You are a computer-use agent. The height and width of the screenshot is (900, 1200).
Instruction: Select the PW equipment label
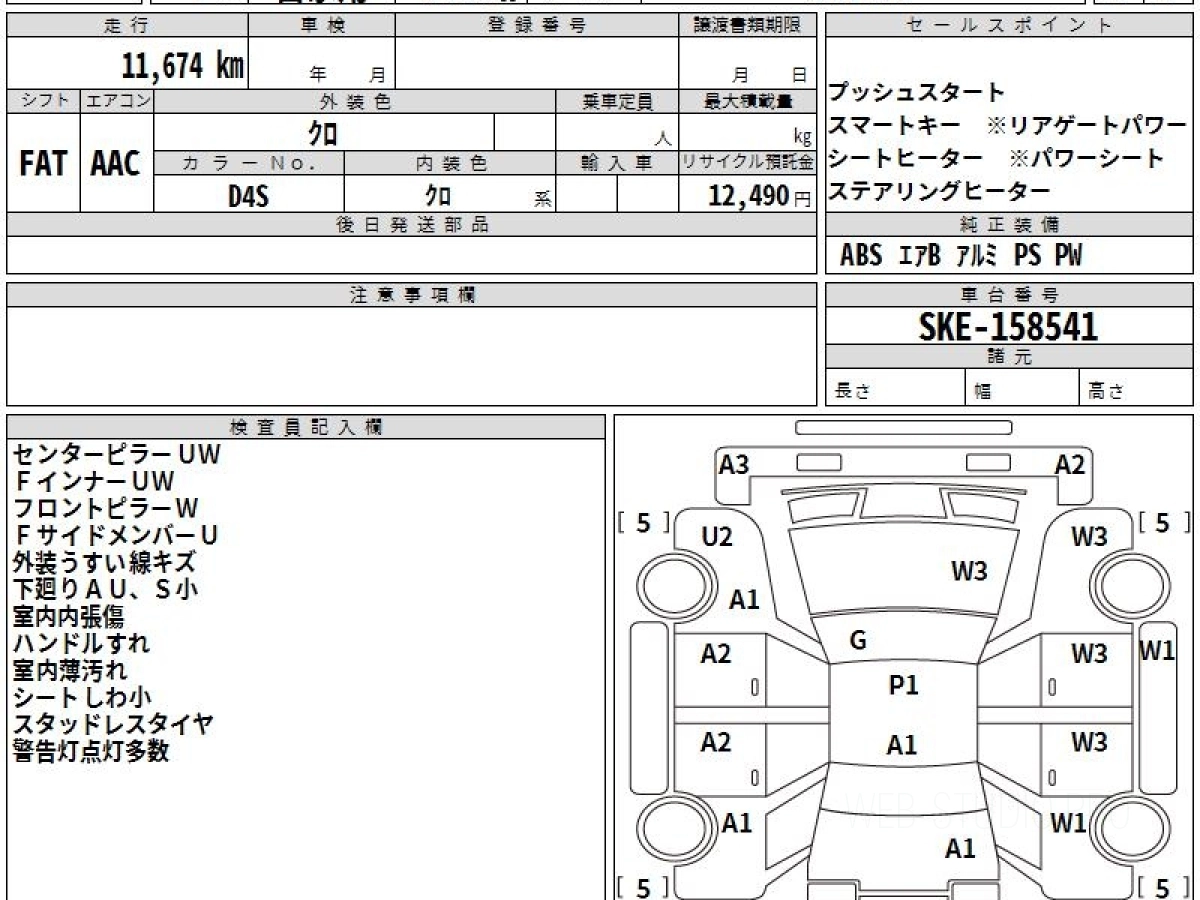click(1067, 256)
